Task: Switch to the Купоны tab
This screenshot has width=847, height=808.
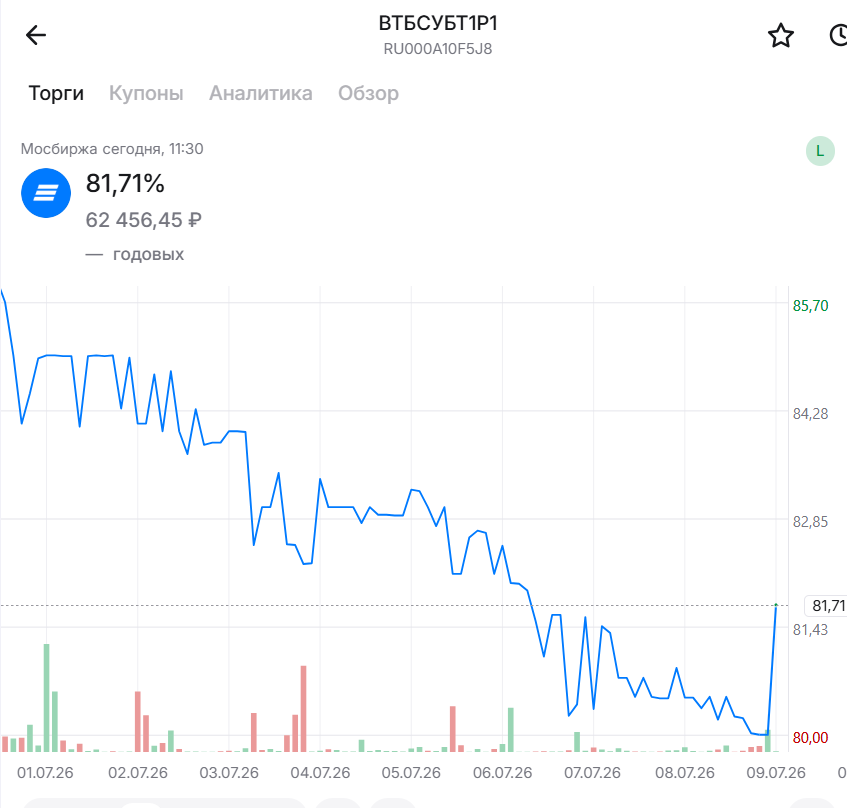Action: (146, 93)
